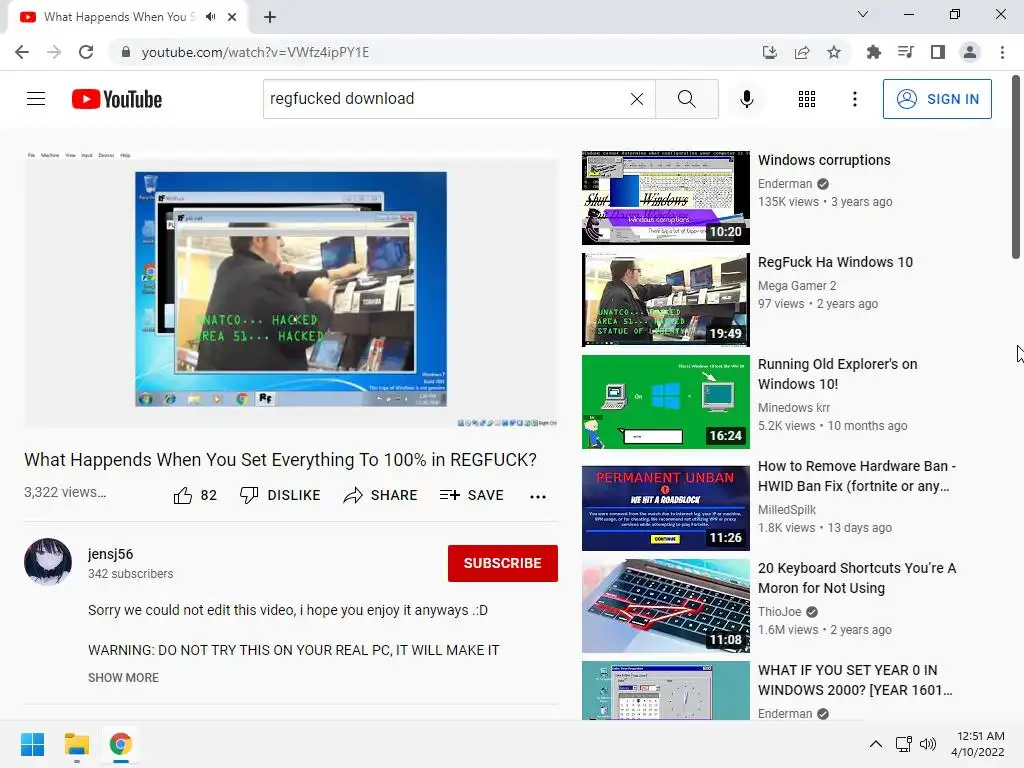Close the YouTube tab
Image resolution: width=1024 pixels, height=768 pixels.
click(x=232, y=17)
